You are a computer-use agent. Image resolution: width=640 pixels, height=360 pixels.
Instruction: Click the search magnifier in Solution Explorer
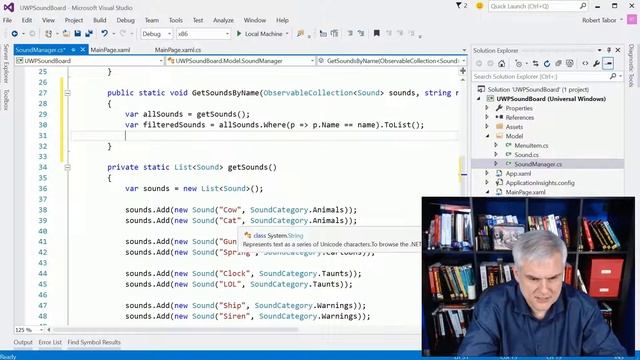(613, 76)
